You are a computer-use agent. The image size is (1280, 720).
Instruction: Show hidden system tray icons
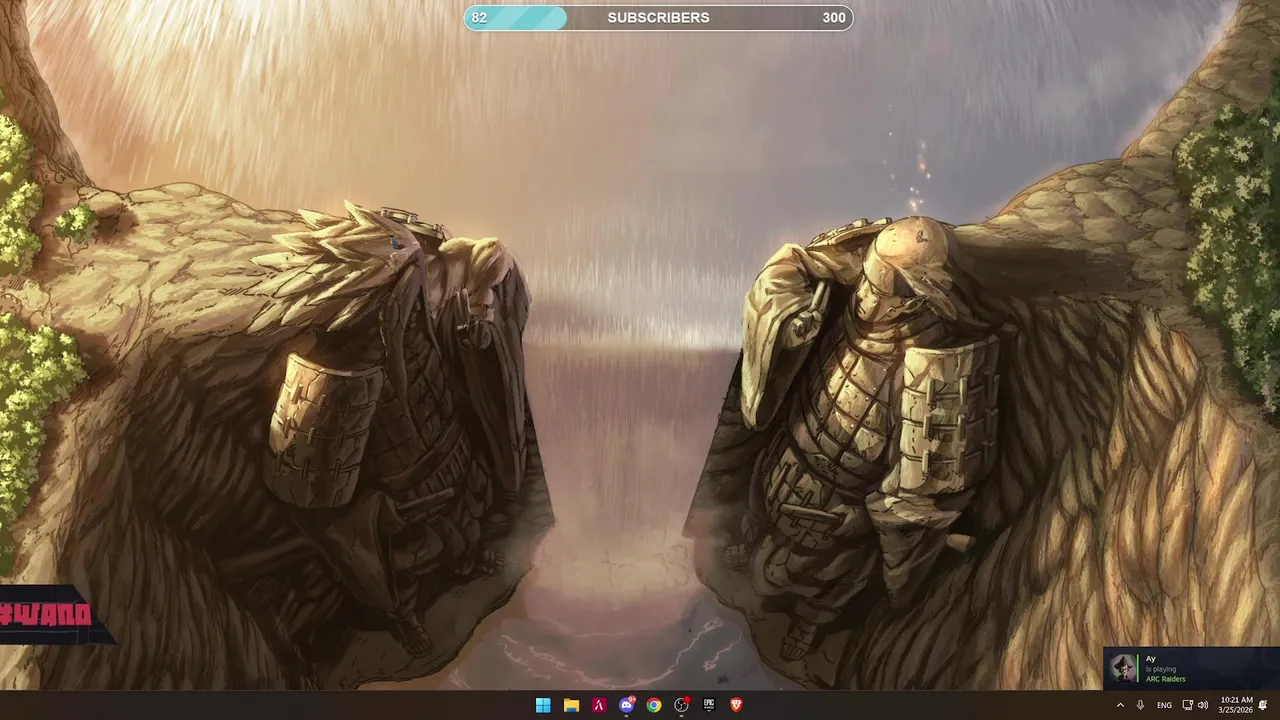(x=1120, y=705)
